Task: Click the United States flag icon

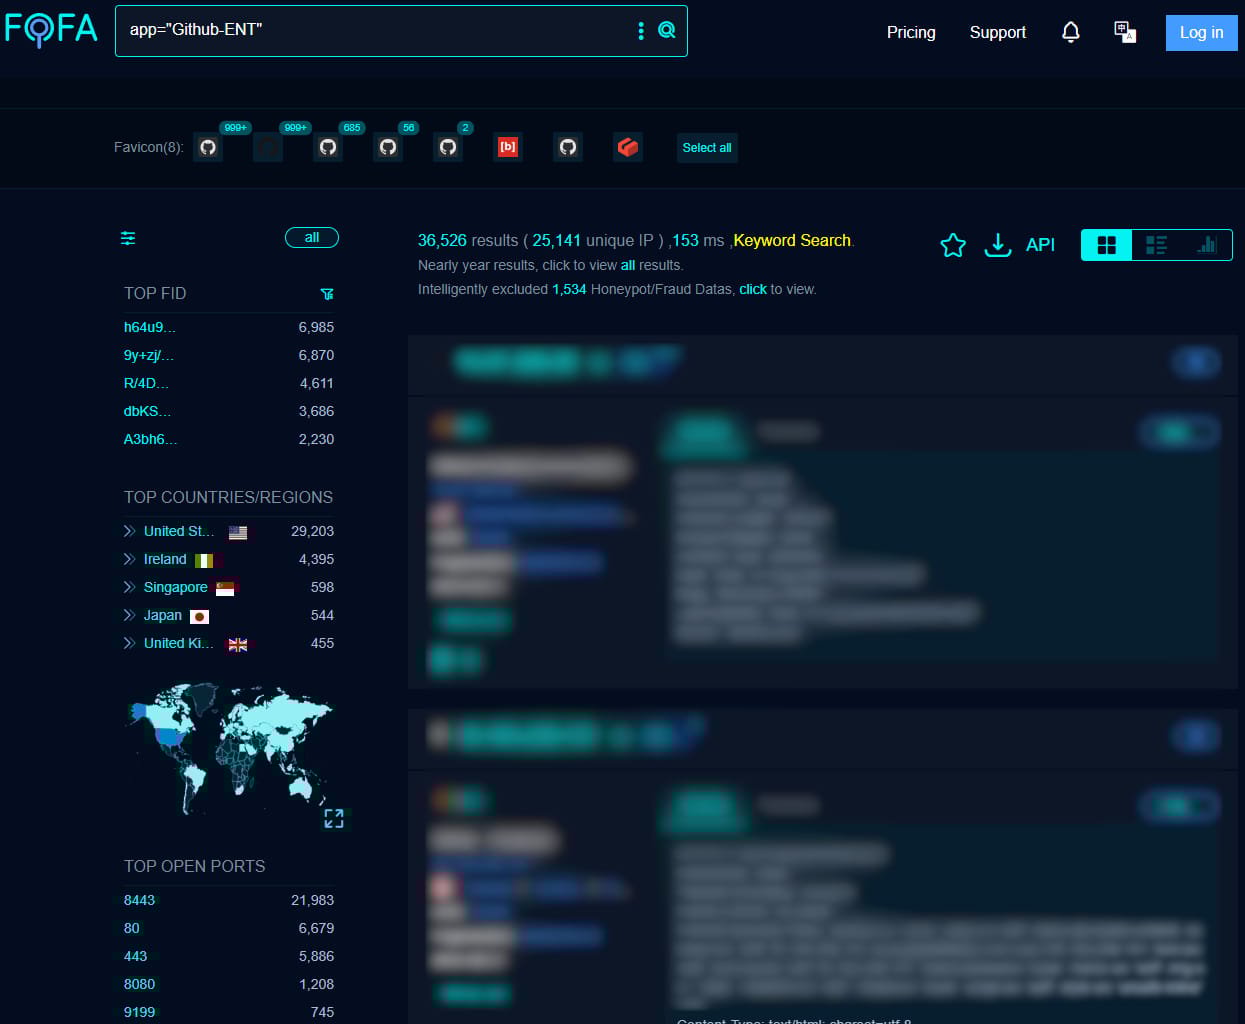Action: [238, 532]
